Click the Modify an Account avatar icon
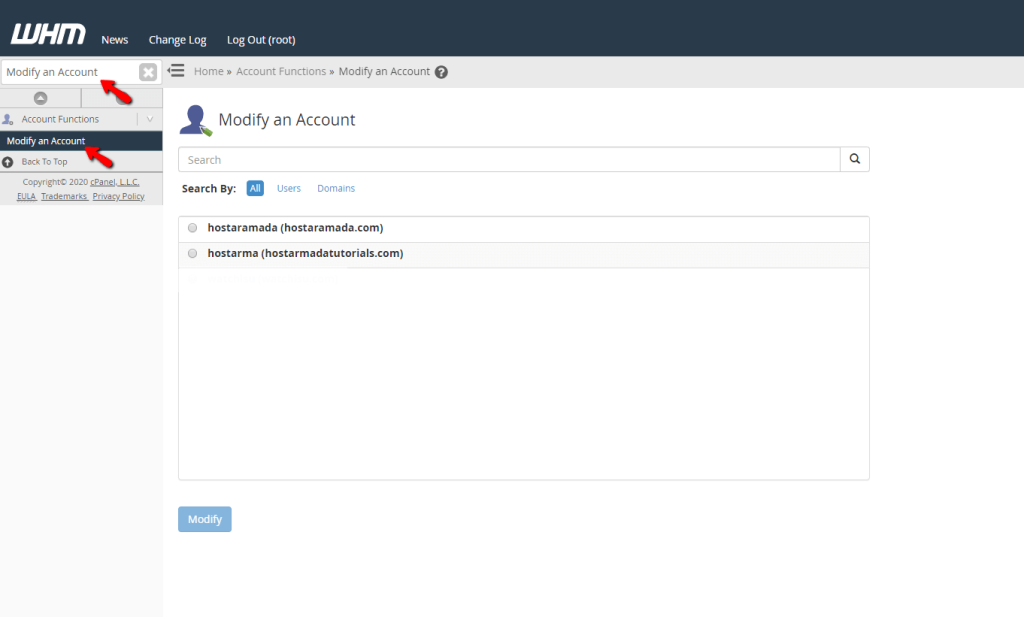This screenshot has width=1024, height=617. click(195, 119)
